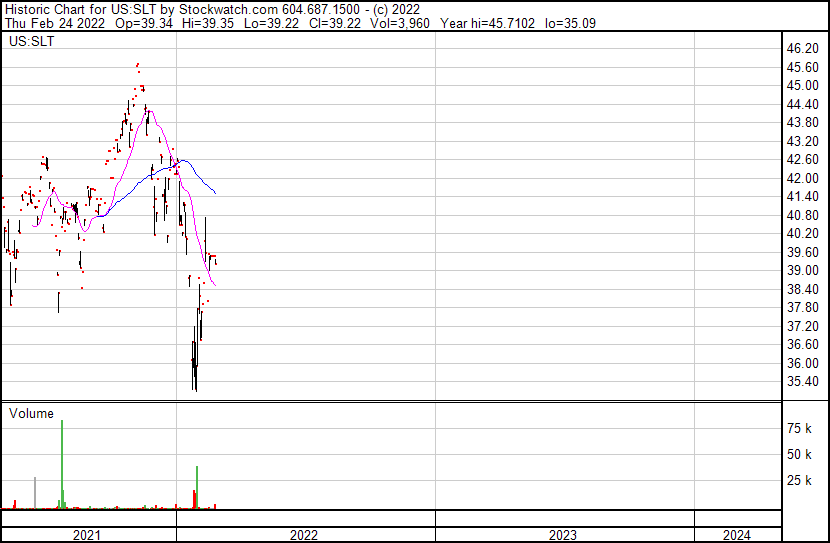
Task: Click the 42.00 price axis label
Action: [x=803, y=178]
